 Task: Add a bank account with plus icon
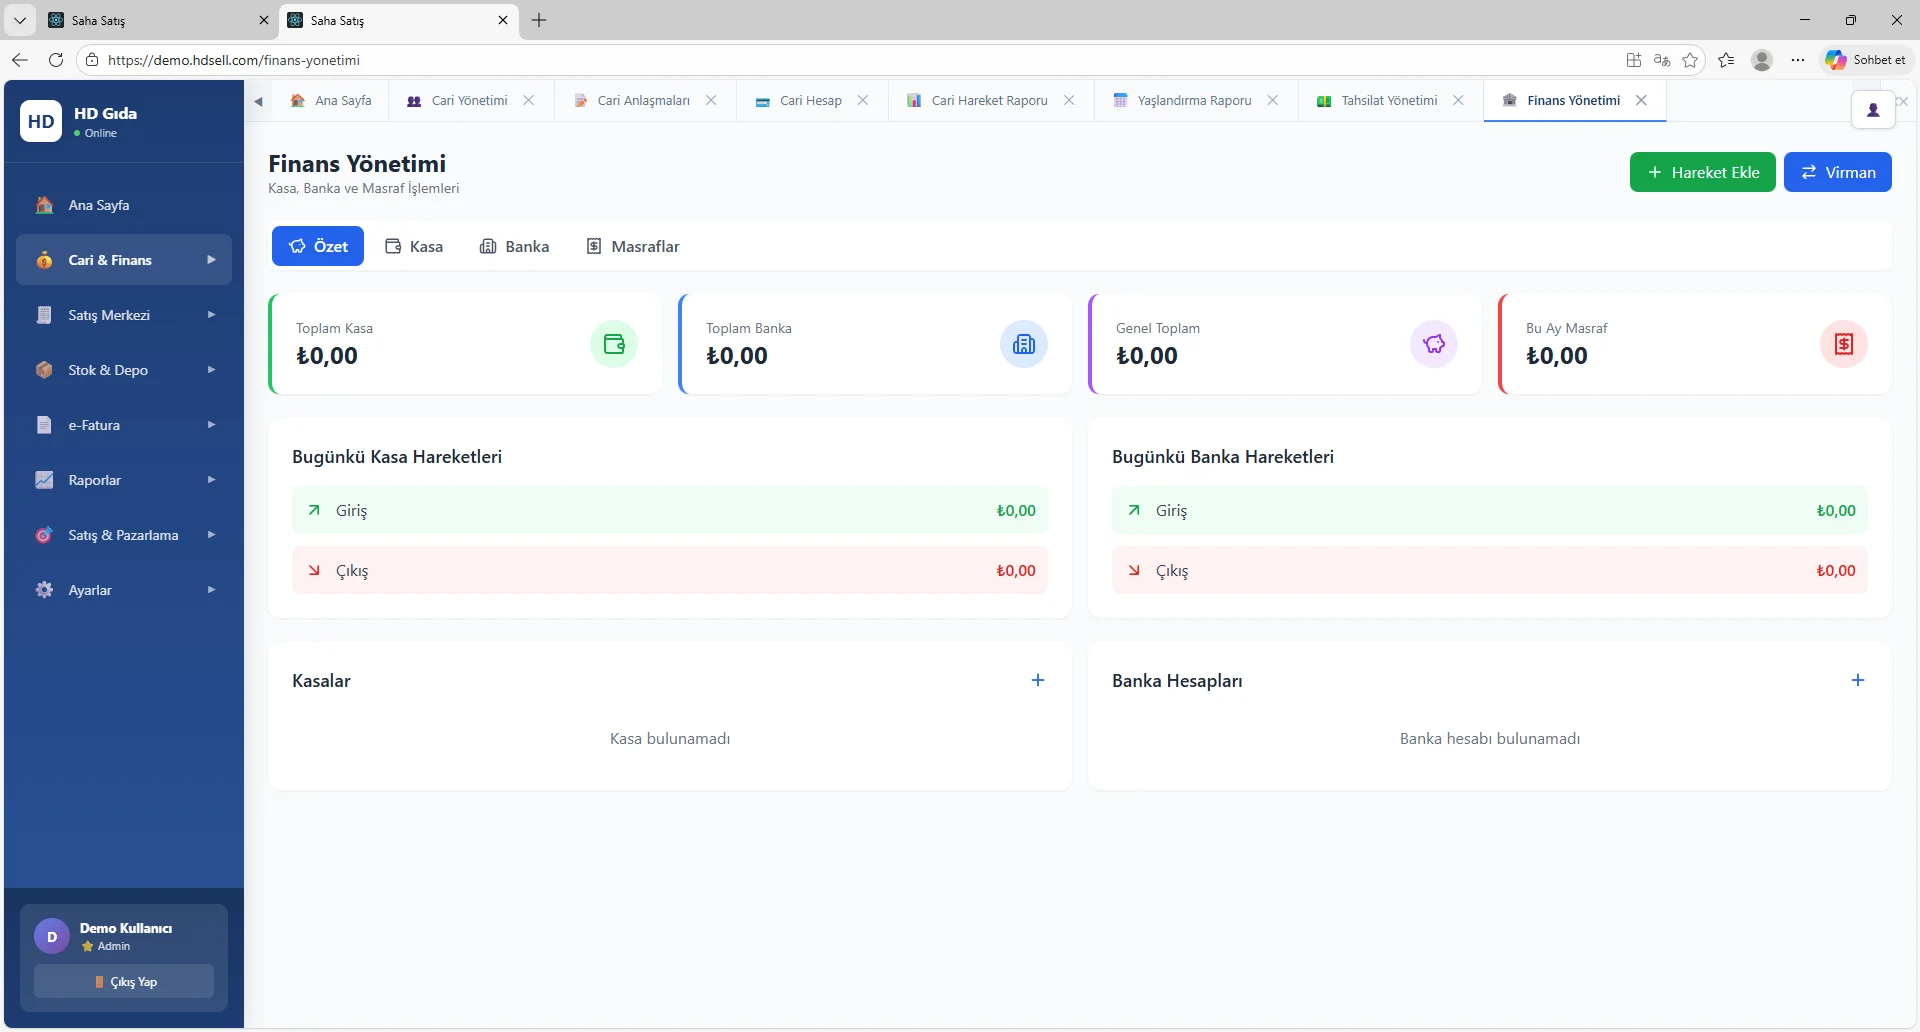pos(1858,680)
